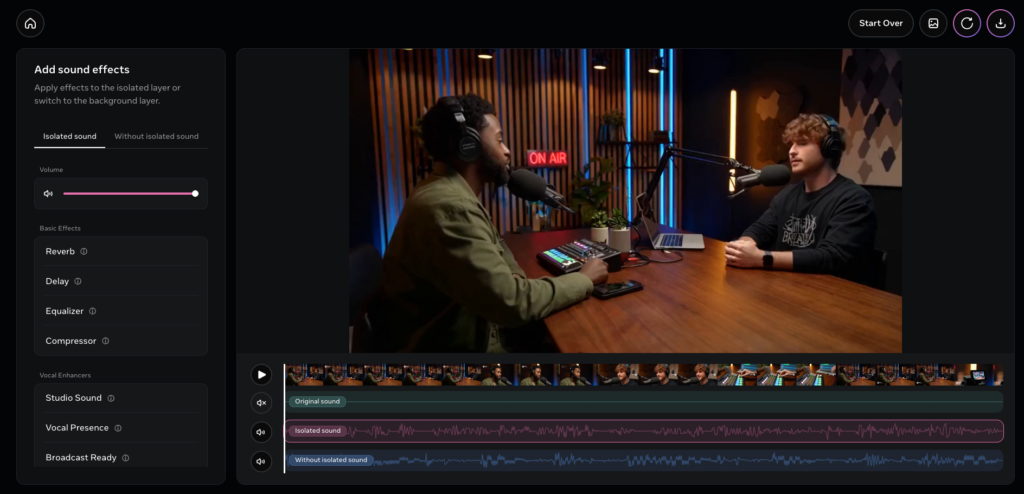Viewport: 1024px width, 494px height.
Task: Click the info icon beside Reverb
Action: click(x=84, y=252)
